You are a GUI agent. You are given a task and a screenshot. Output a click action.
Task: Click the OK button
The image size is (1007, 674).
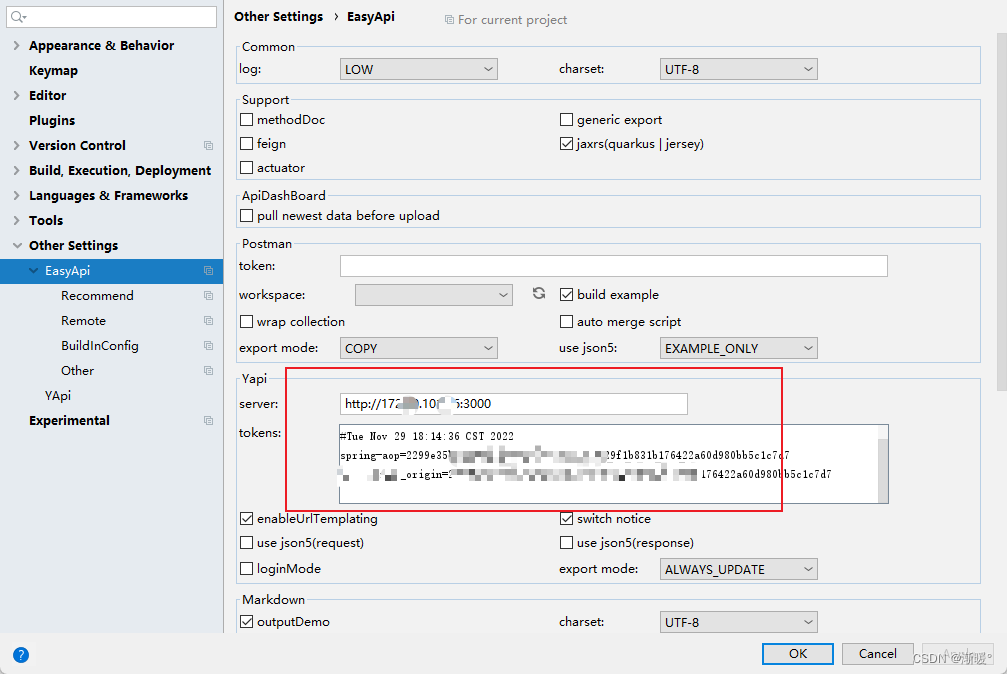click(798, 653)
